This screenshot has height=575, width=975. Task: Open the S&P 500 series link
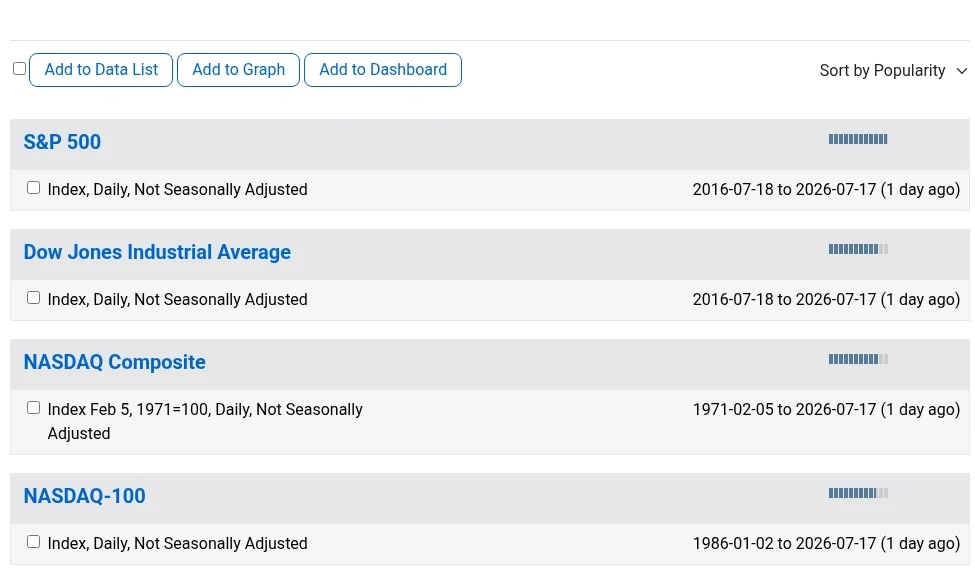[x=62, y=142]
